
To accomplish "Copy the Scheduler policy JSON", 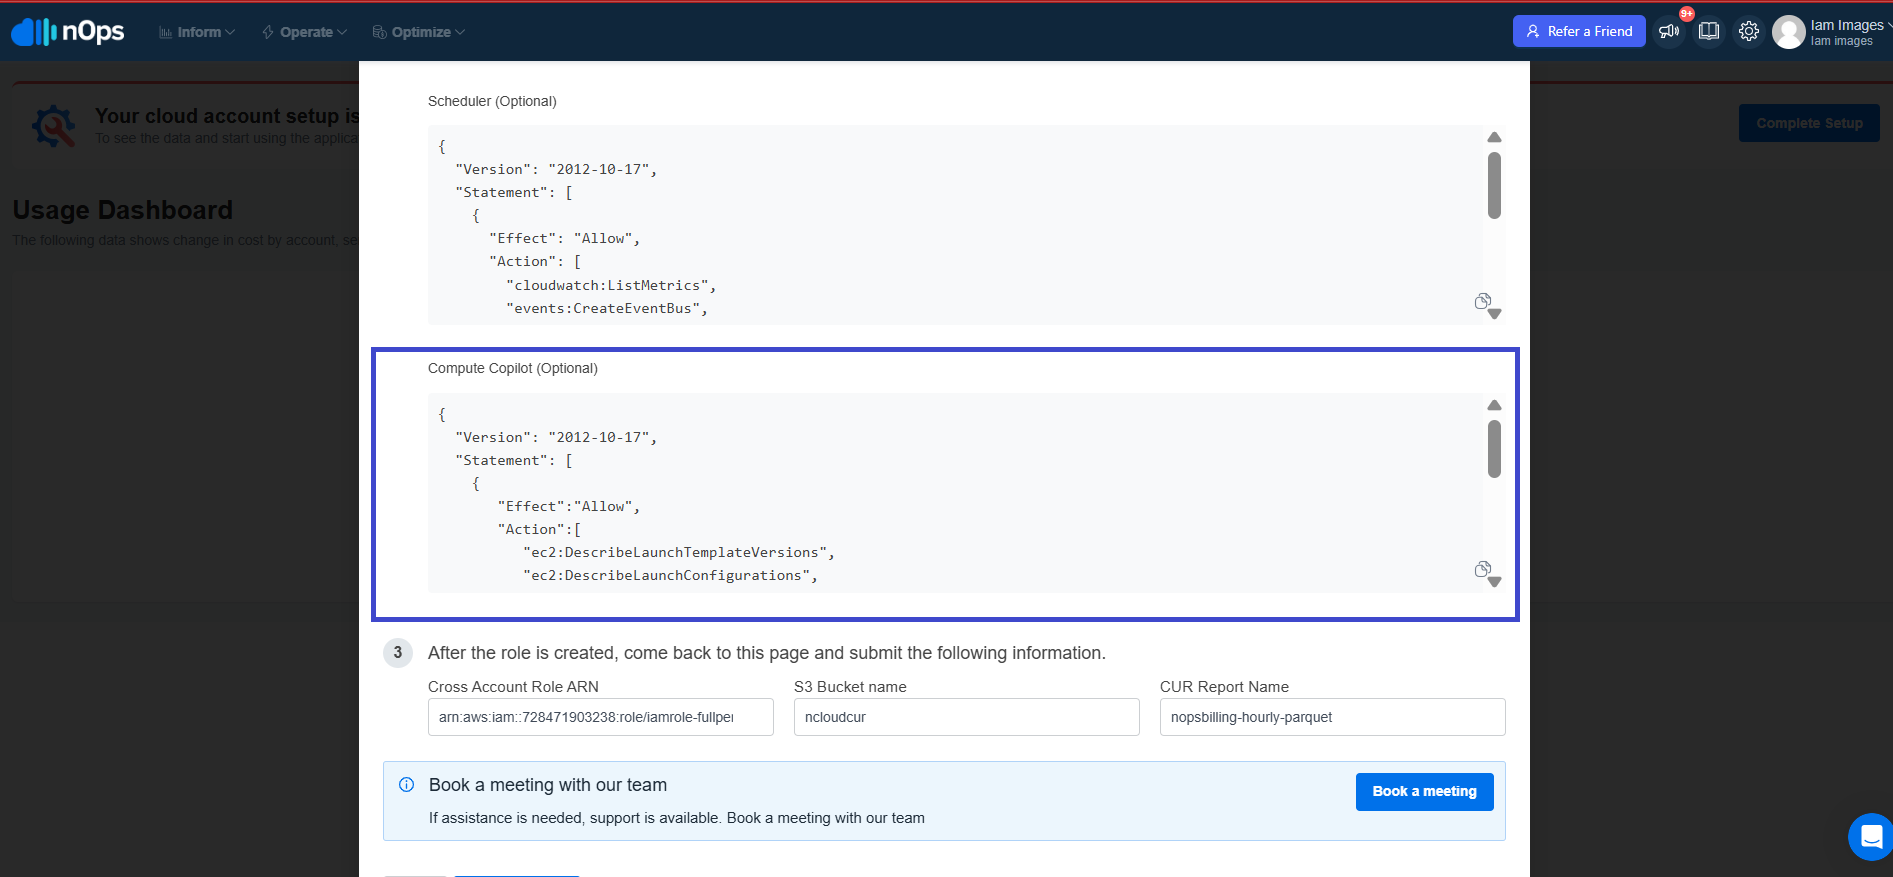I will 1483,301.
